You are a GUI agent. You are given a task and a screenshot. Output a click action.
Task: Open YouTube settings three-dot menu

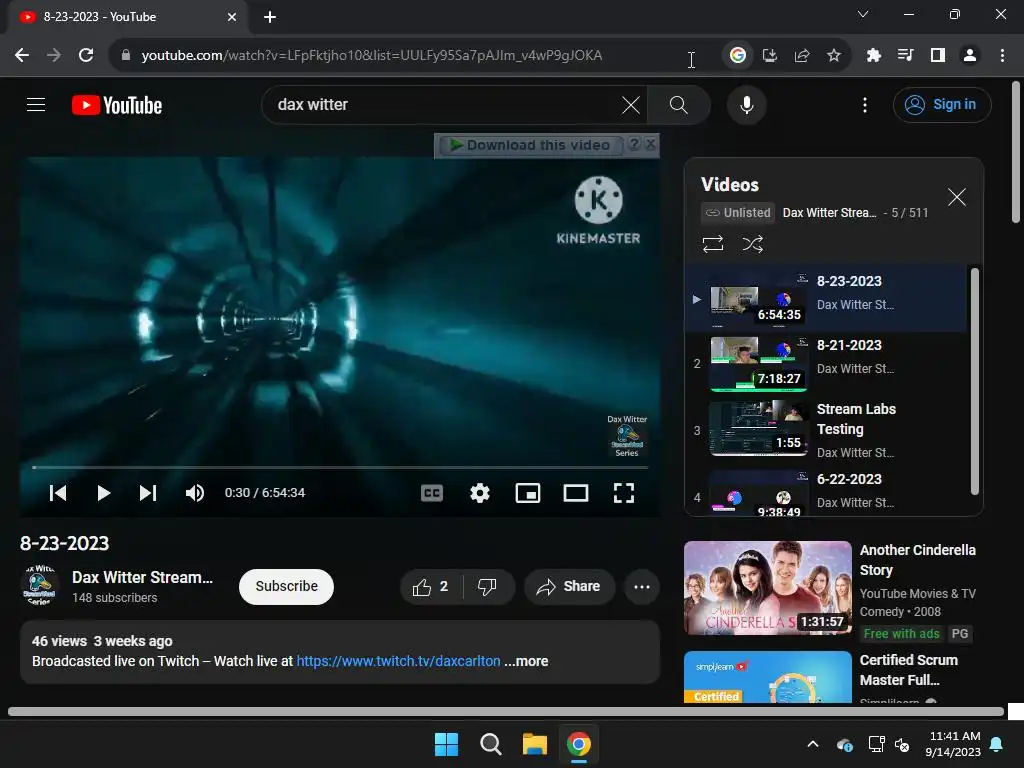865,104
